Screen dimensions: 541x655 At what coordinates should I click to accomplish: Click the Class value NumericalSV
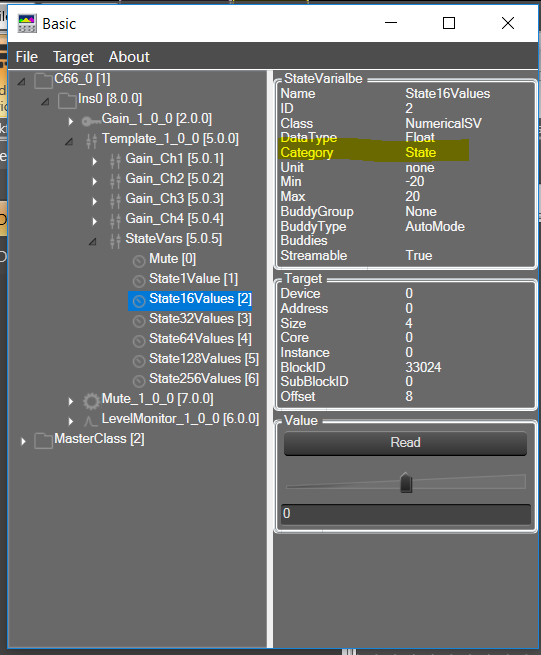443,124
